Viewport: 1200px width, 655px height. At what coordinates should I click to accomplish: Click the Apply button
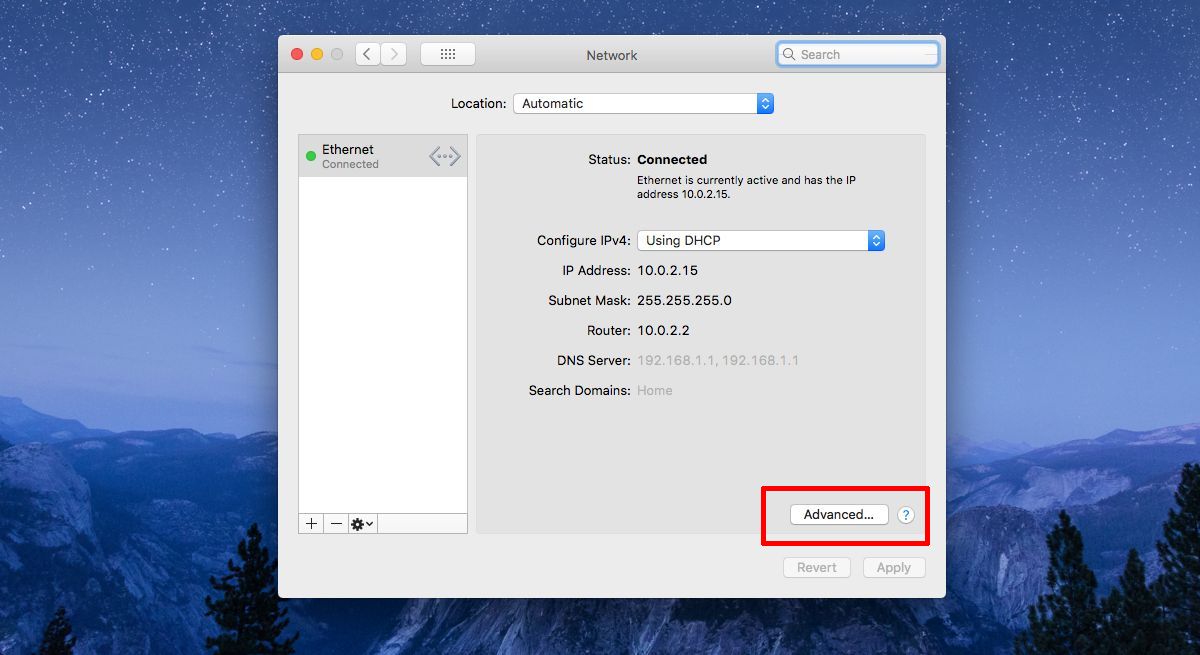coord(894,567)
